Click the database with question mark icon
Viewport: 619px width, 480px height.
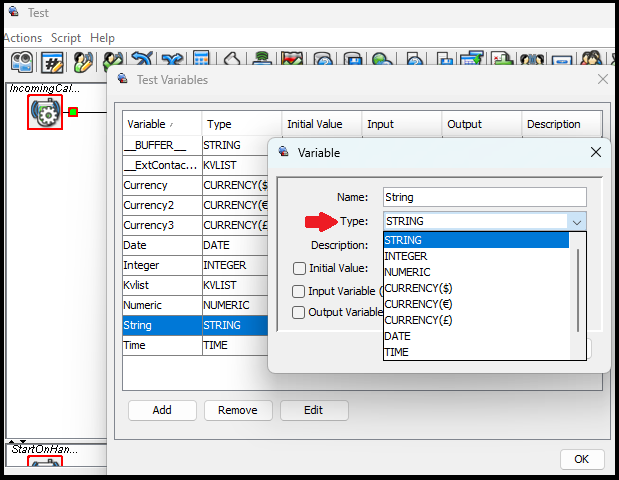323,59
